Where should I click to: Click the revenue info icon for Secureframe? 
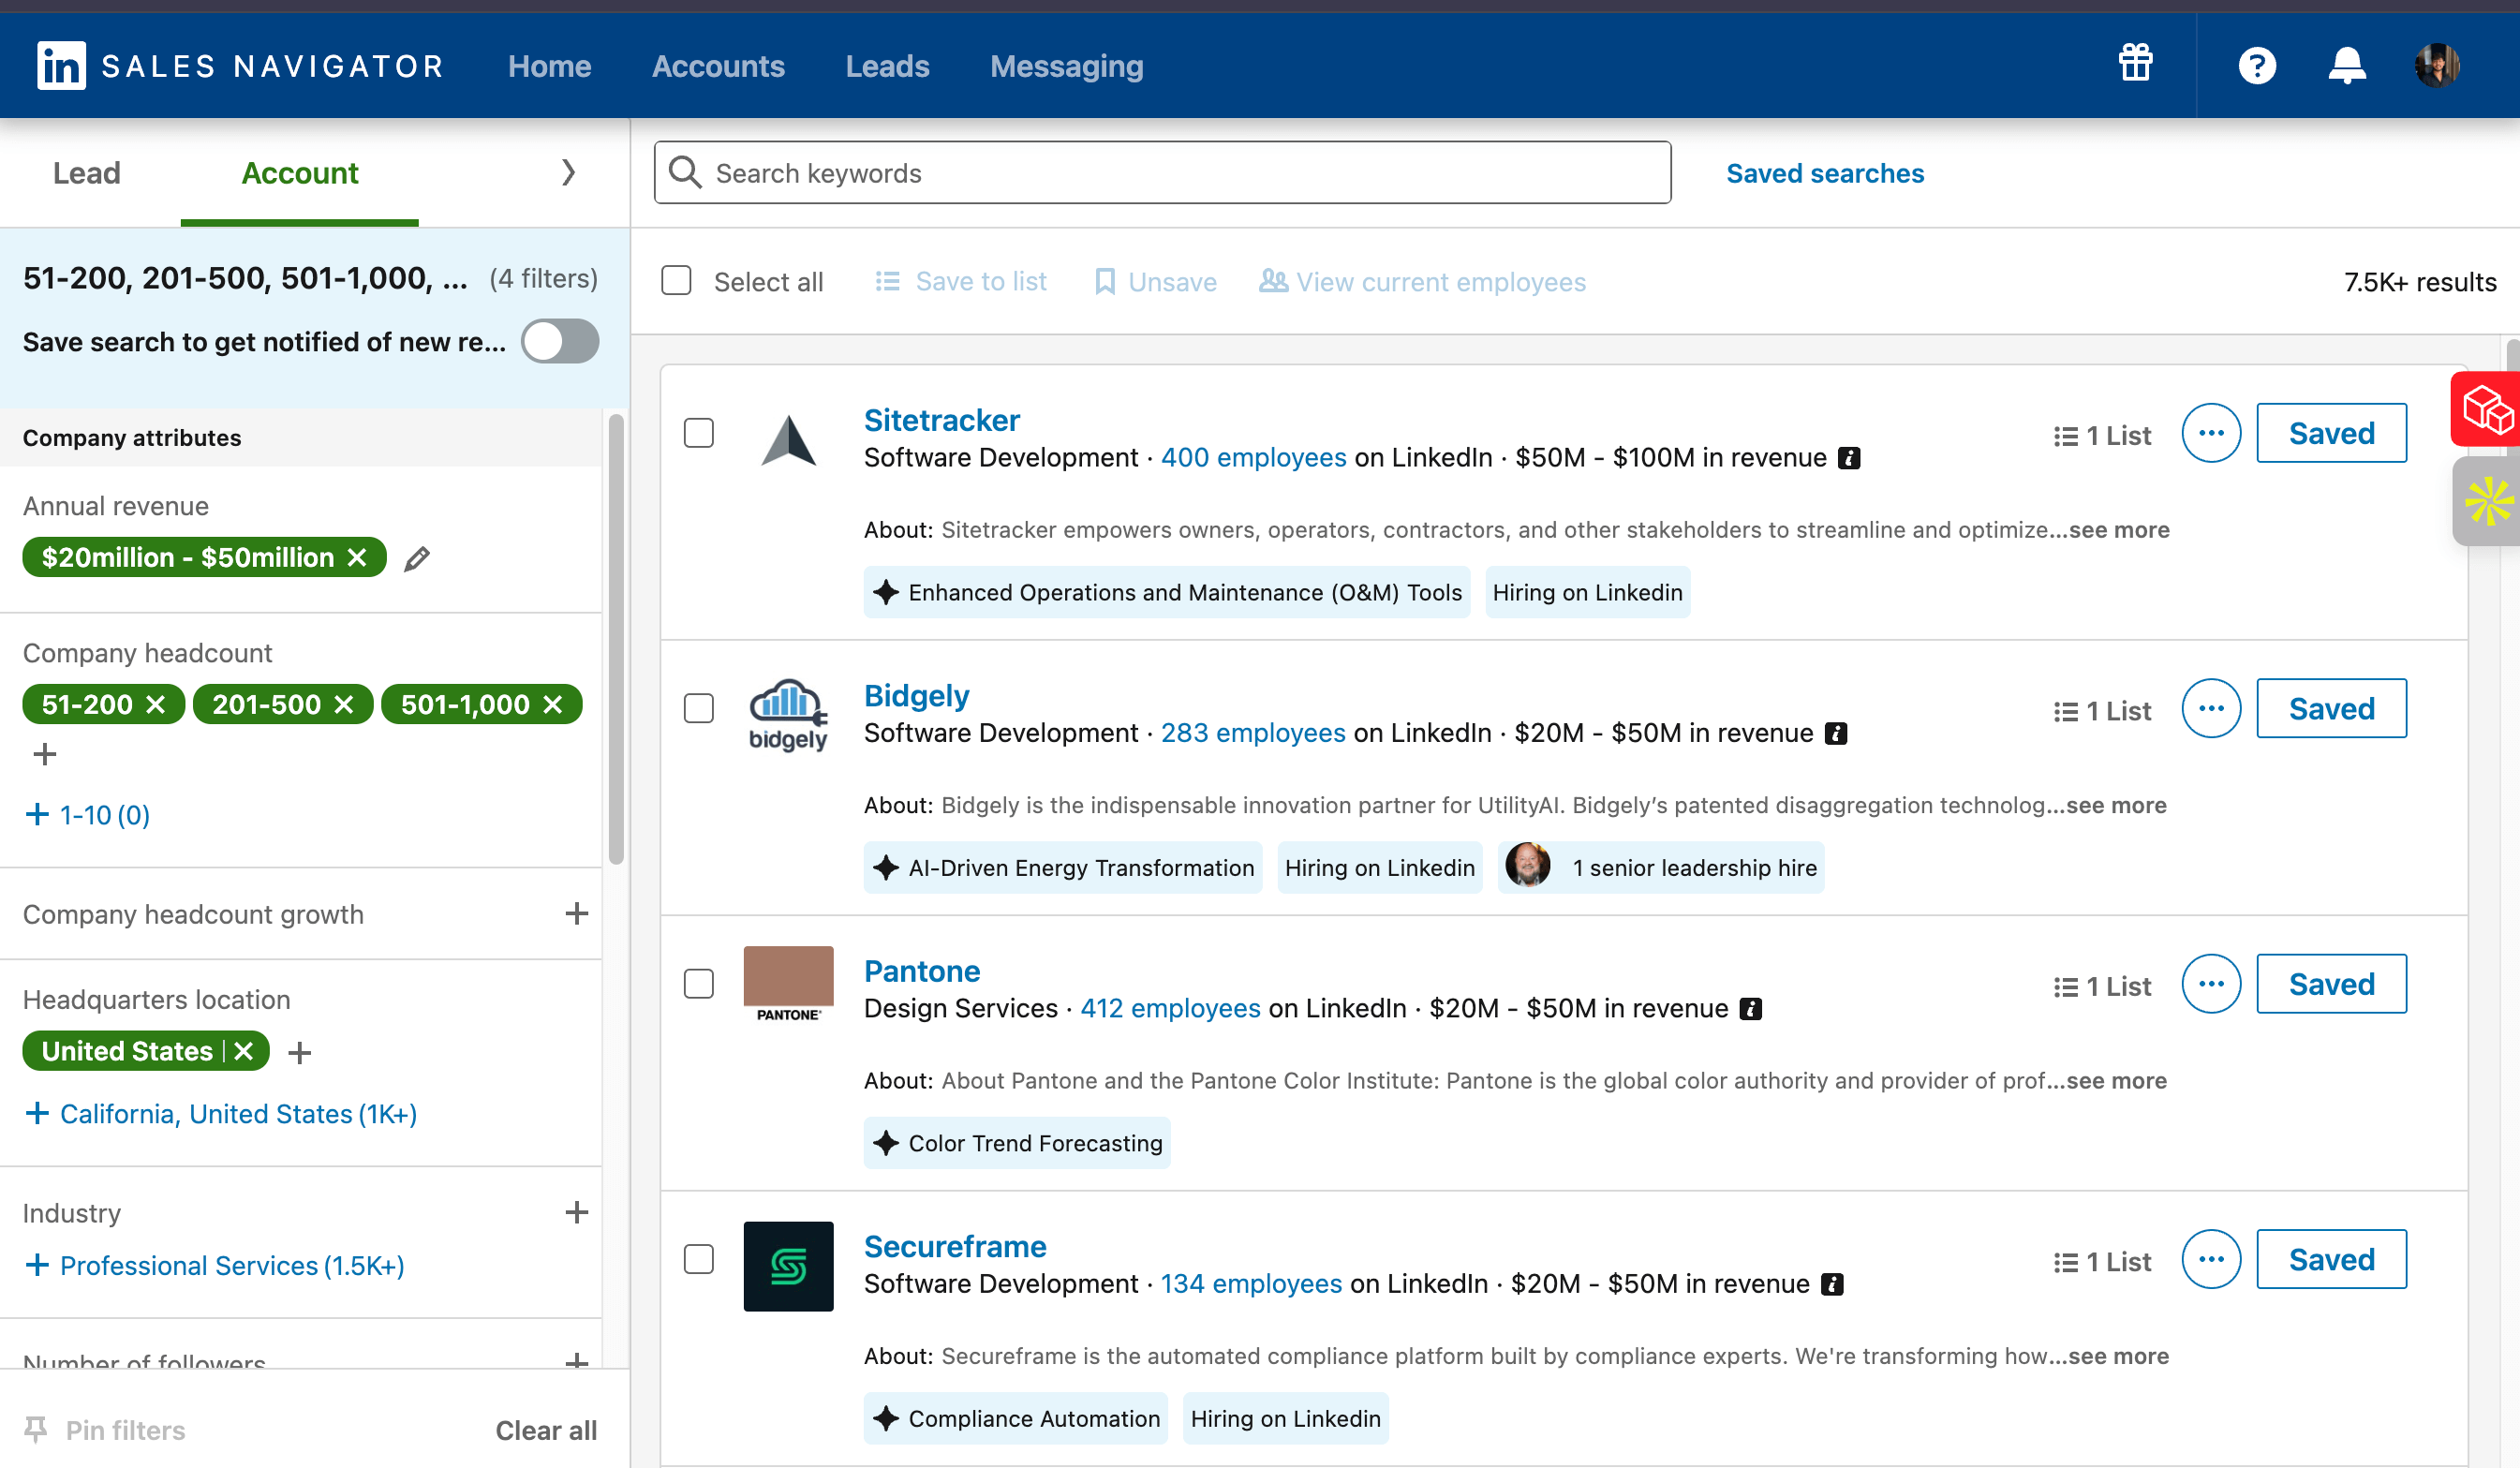pyautogui.click(x=1832, y=1284)
